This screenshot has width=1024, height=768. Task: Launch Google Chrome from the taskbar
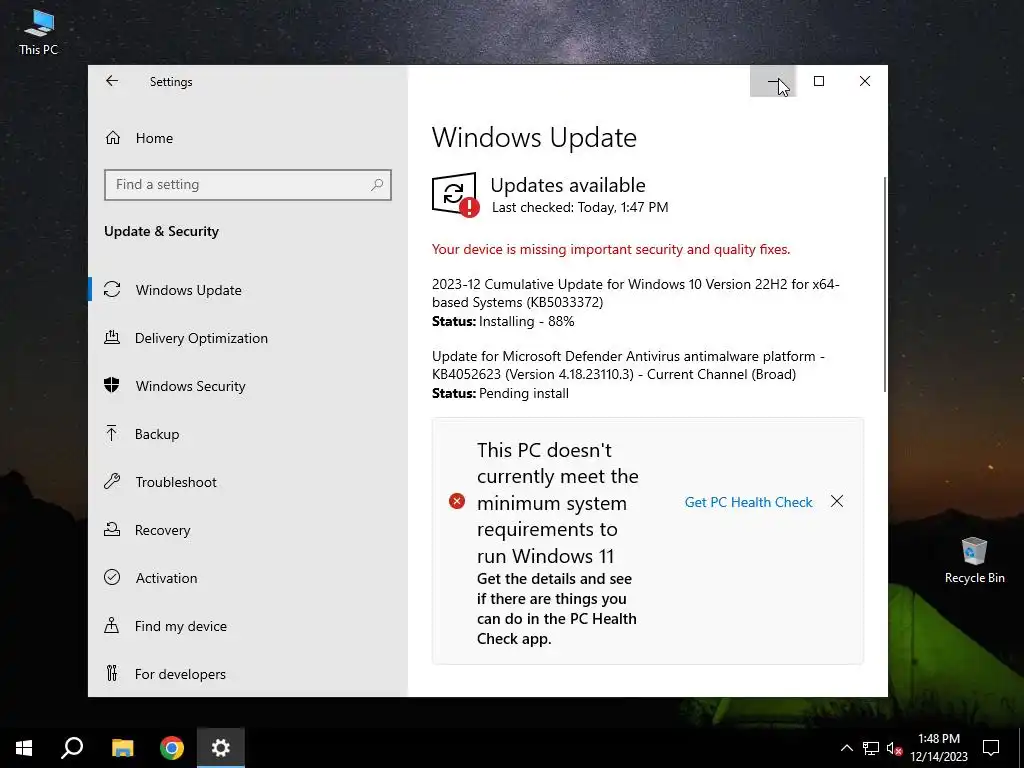172,748
